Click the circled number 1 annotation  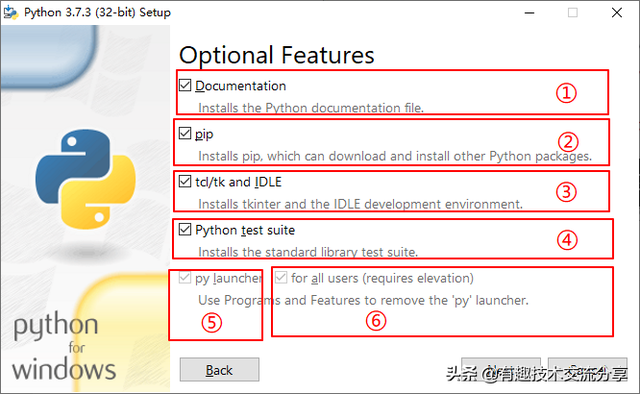[566, 93]
